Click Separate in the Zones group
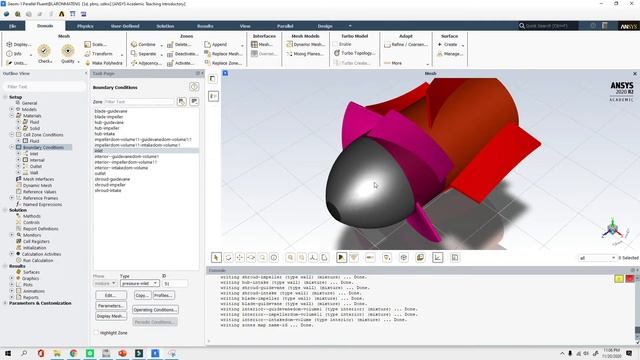640x360 pixels. (143, 53)
